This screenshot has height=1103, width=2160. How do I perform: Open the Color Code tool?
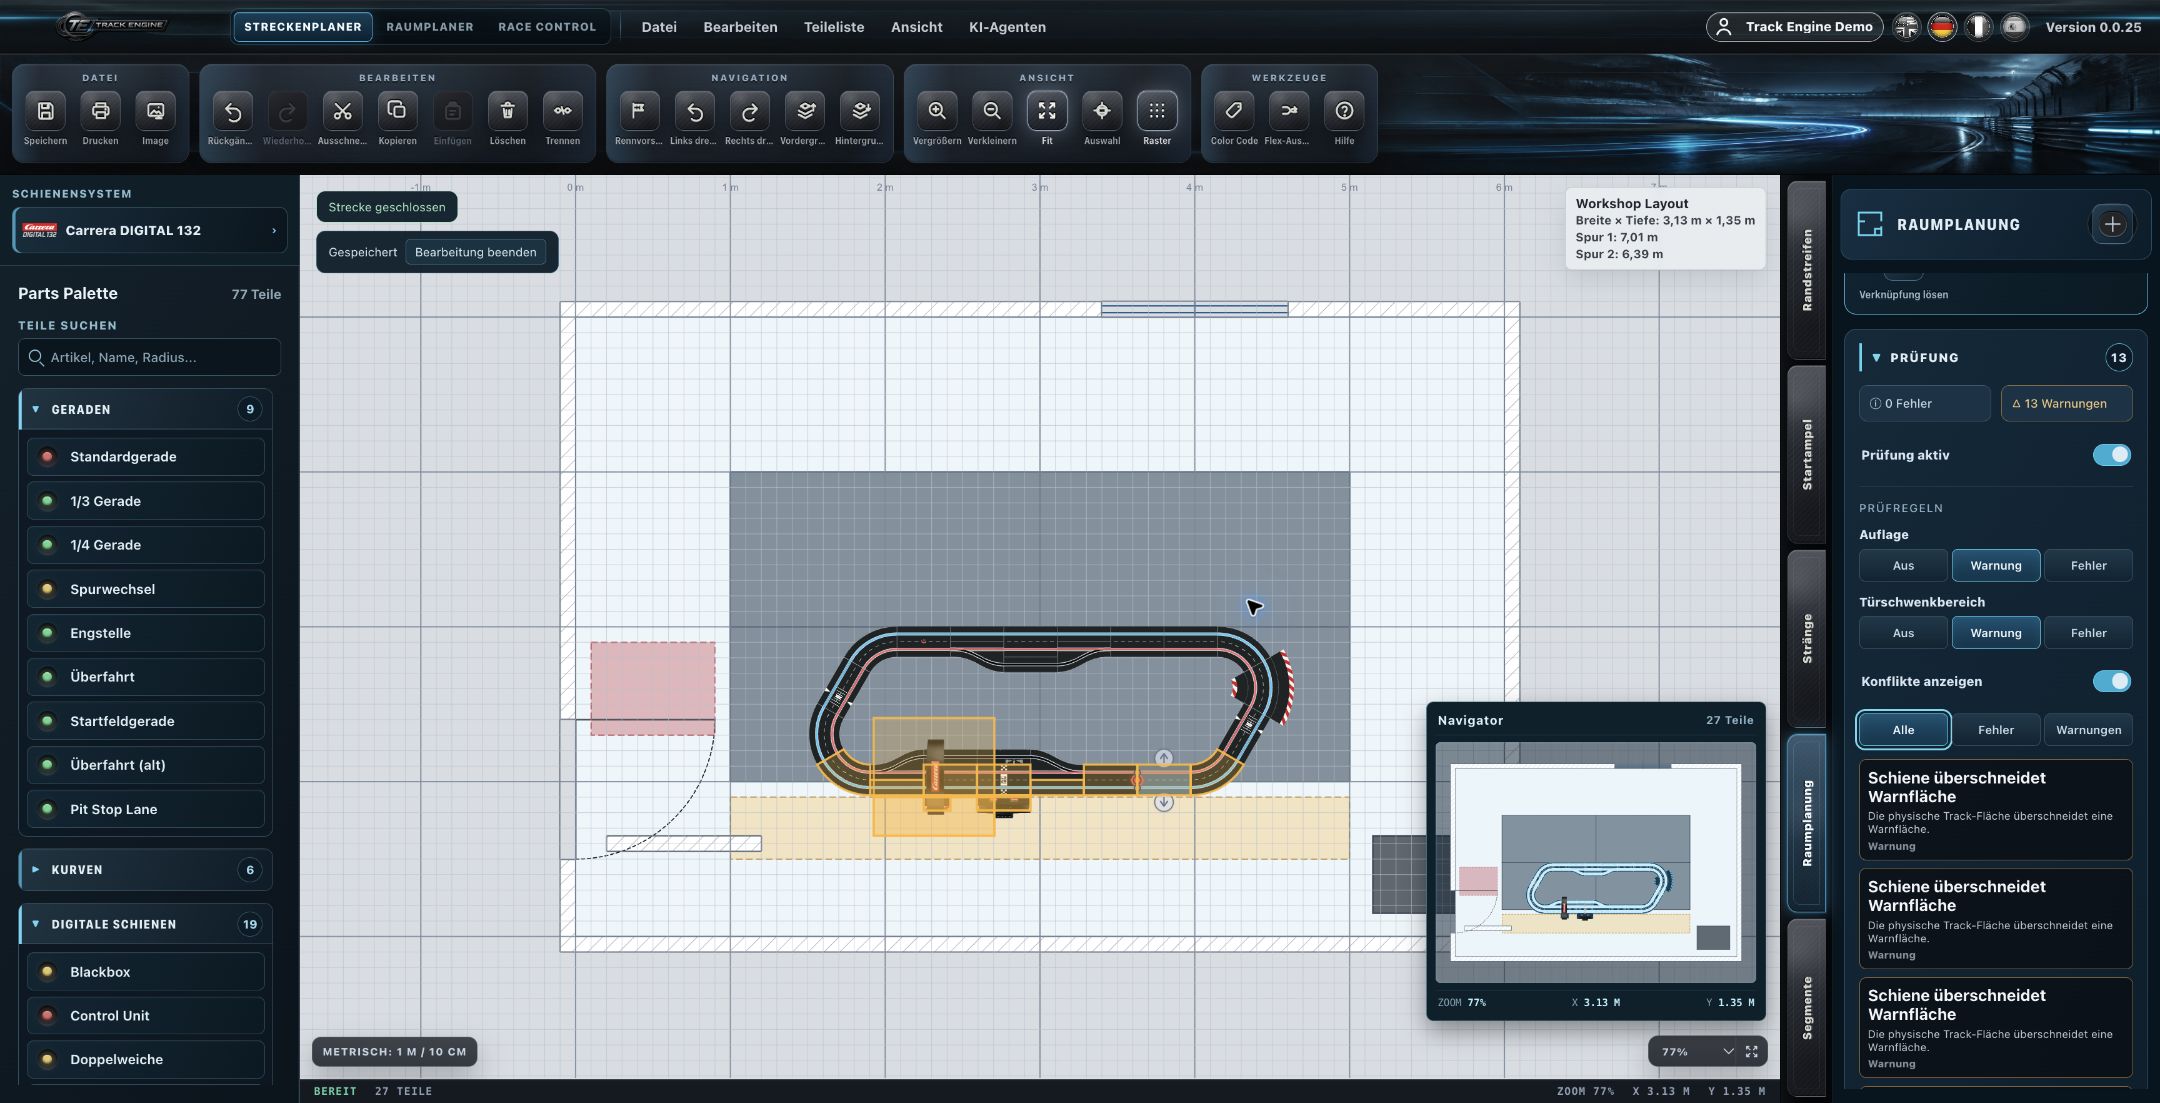(x=1234, y=111)
